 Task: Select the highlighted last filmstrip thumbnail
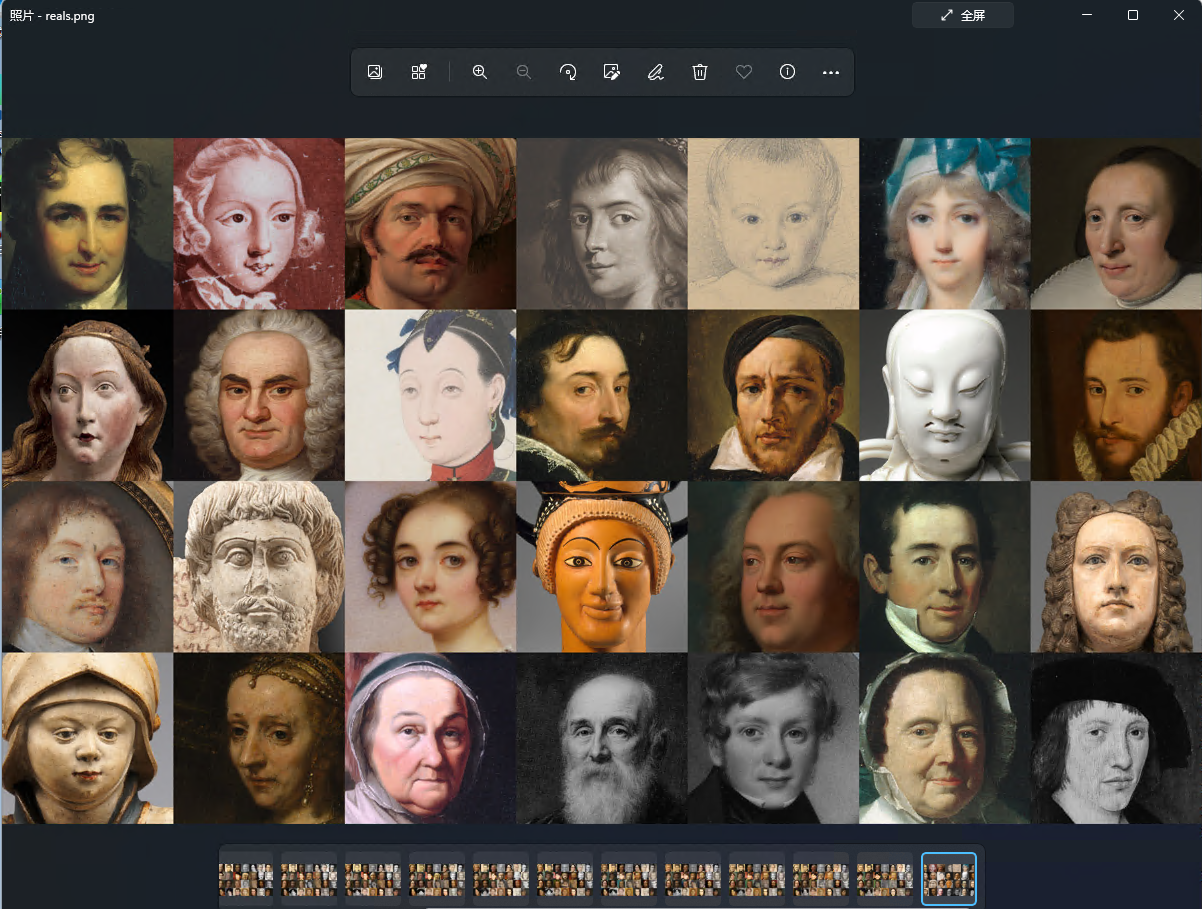pyautogui.click(x=949, y=879)
